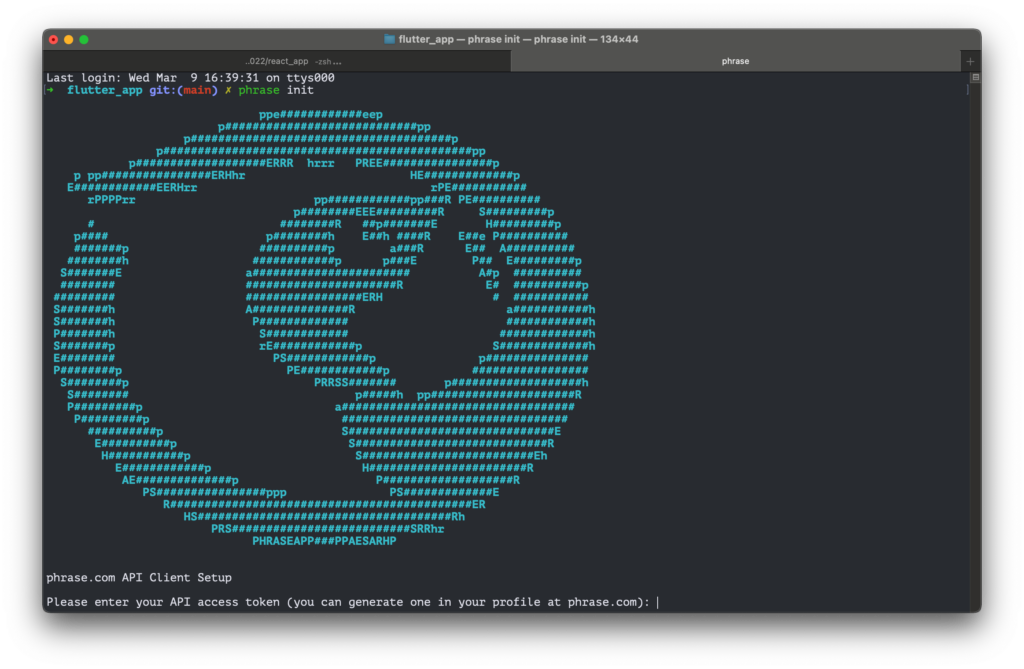Click the red git dirty-state cross symbol
The image size is (1024, 669).
(x=226, y=89)
